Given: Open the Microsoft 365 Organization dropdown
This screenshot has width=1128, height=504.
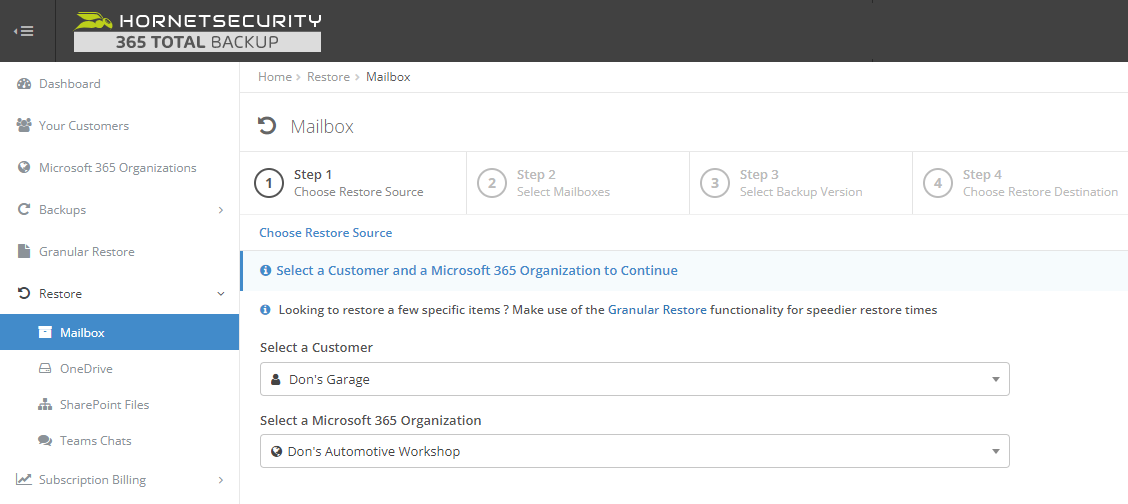Looking at the screenshot, I should (634, 452).
